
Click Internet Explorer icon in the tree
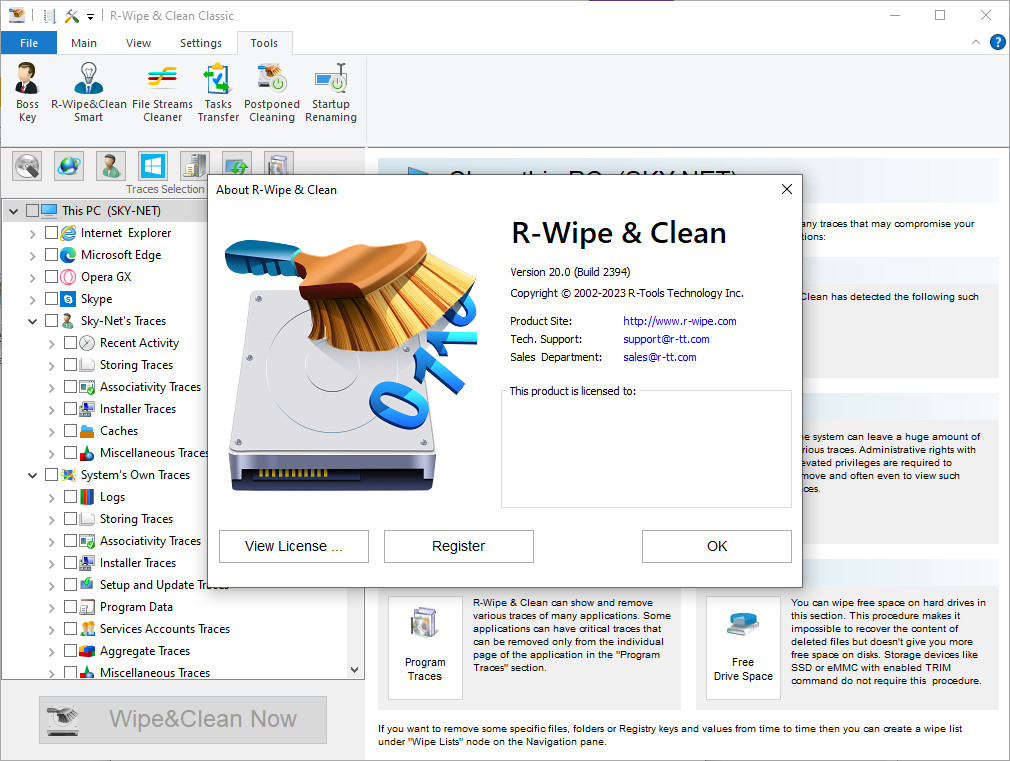68,233
